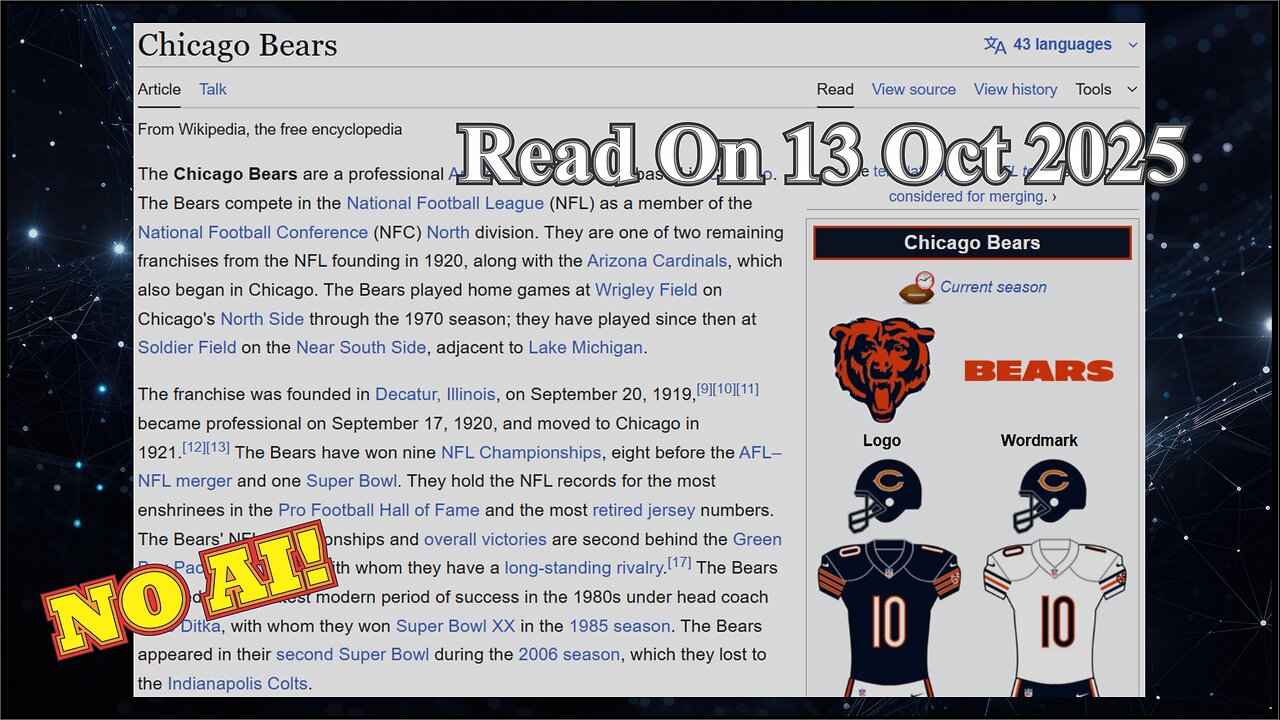Click the long-standing rivalry link
The image size is (1280, 720).
point(585,568)
